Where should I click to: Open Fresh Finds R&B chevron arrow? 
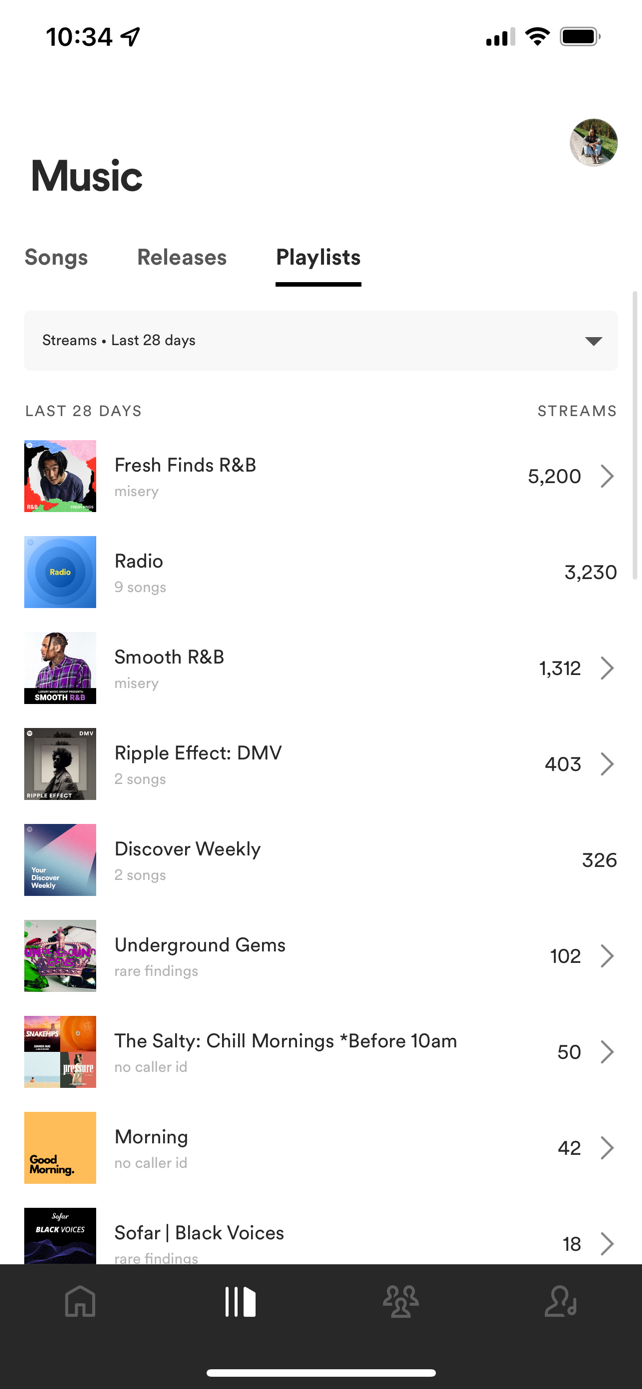click(607, 476)
